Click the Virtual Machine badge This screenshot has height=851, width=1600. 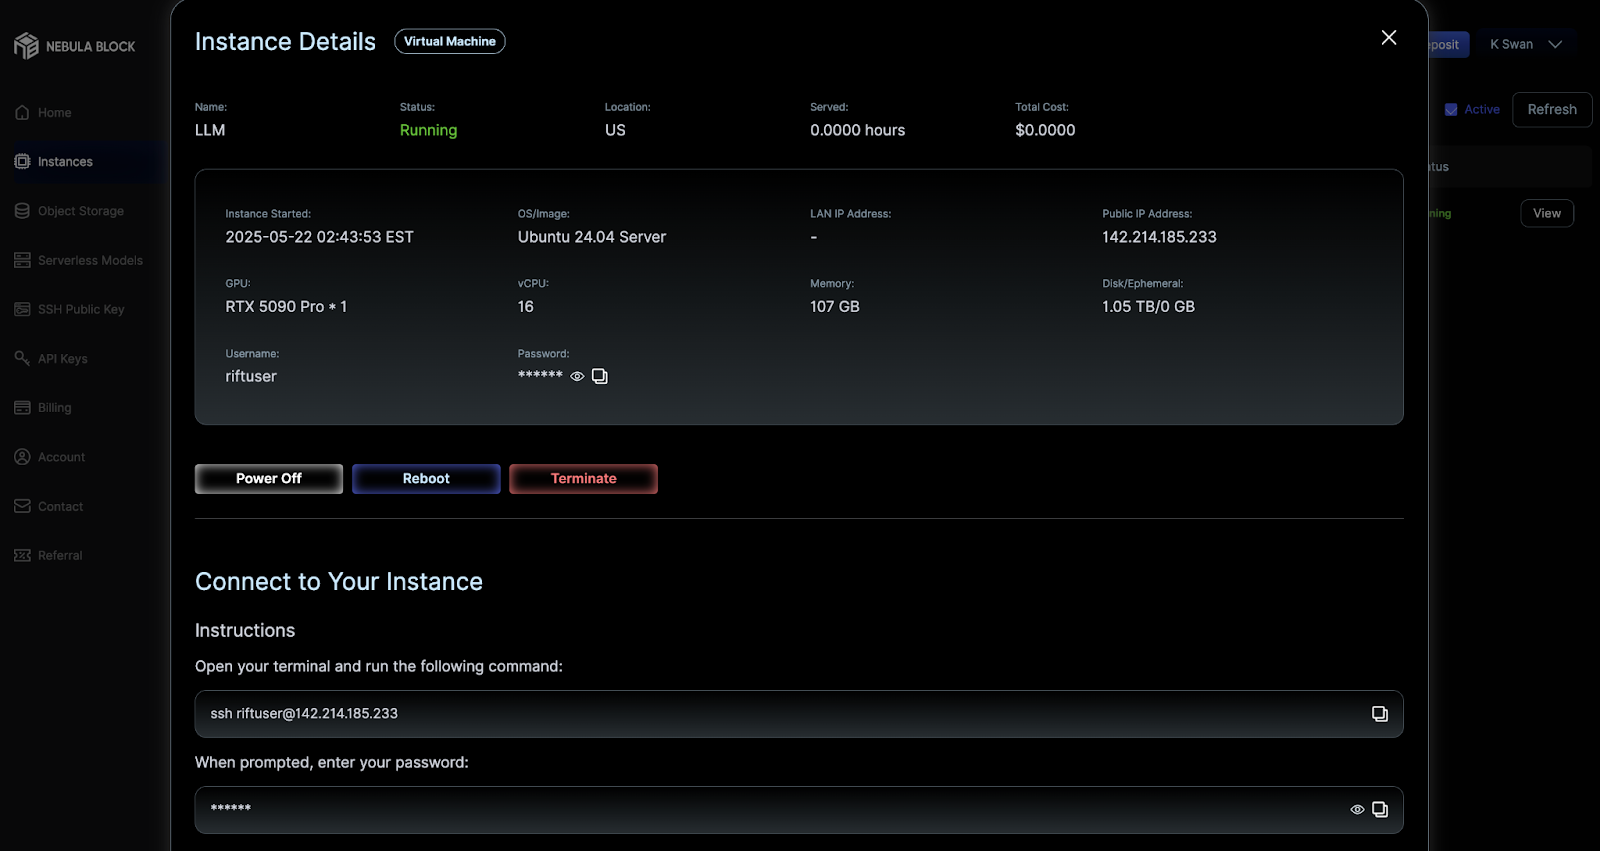(450, 41)
